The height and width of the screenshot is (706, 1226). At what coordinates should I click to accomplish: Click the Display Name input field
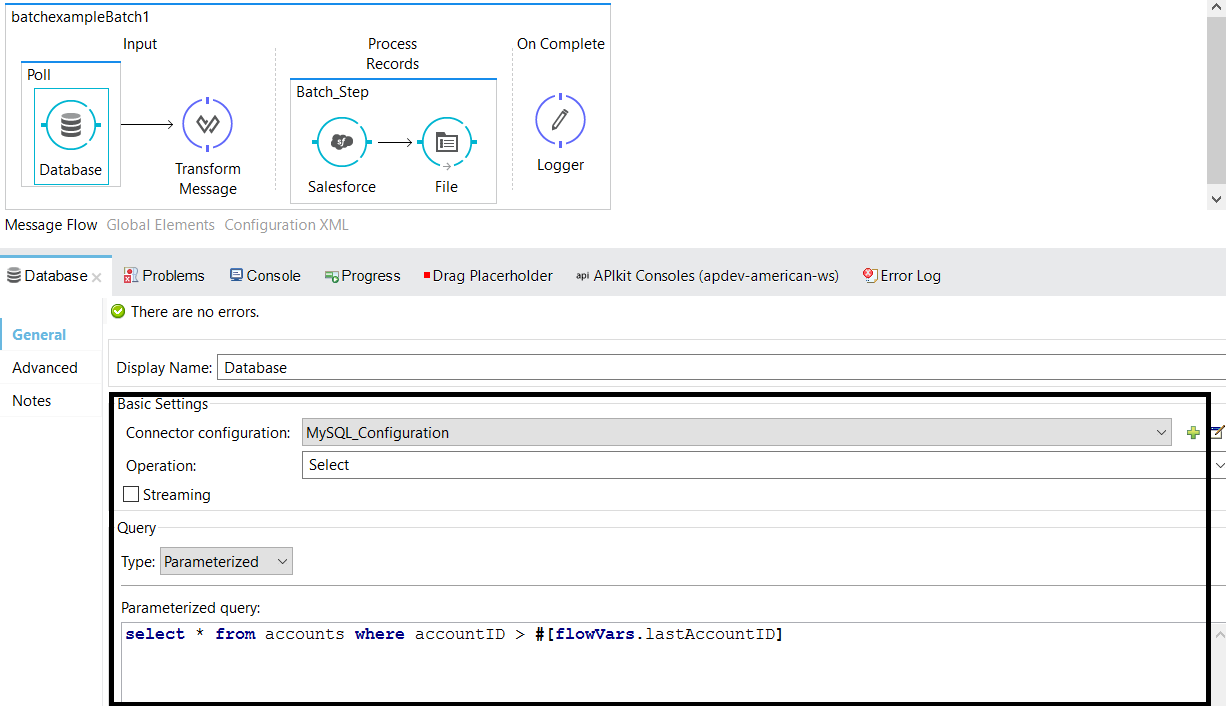[x=720, y=368]
